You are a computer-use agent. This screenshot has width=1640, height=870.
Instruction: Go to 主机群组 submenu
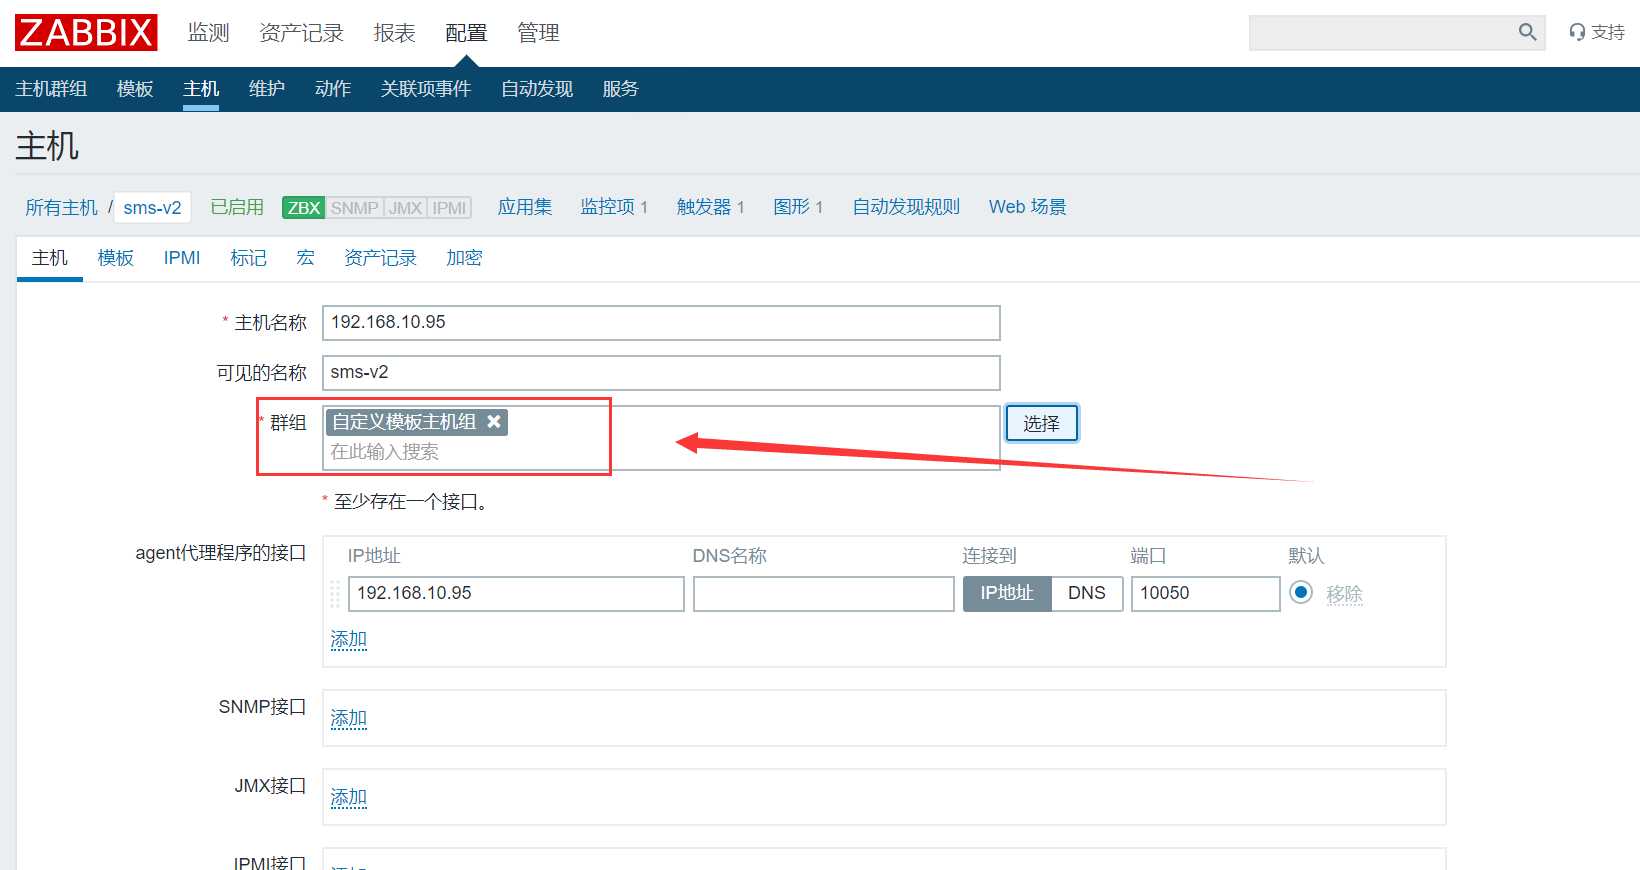(x=51, y=89)
